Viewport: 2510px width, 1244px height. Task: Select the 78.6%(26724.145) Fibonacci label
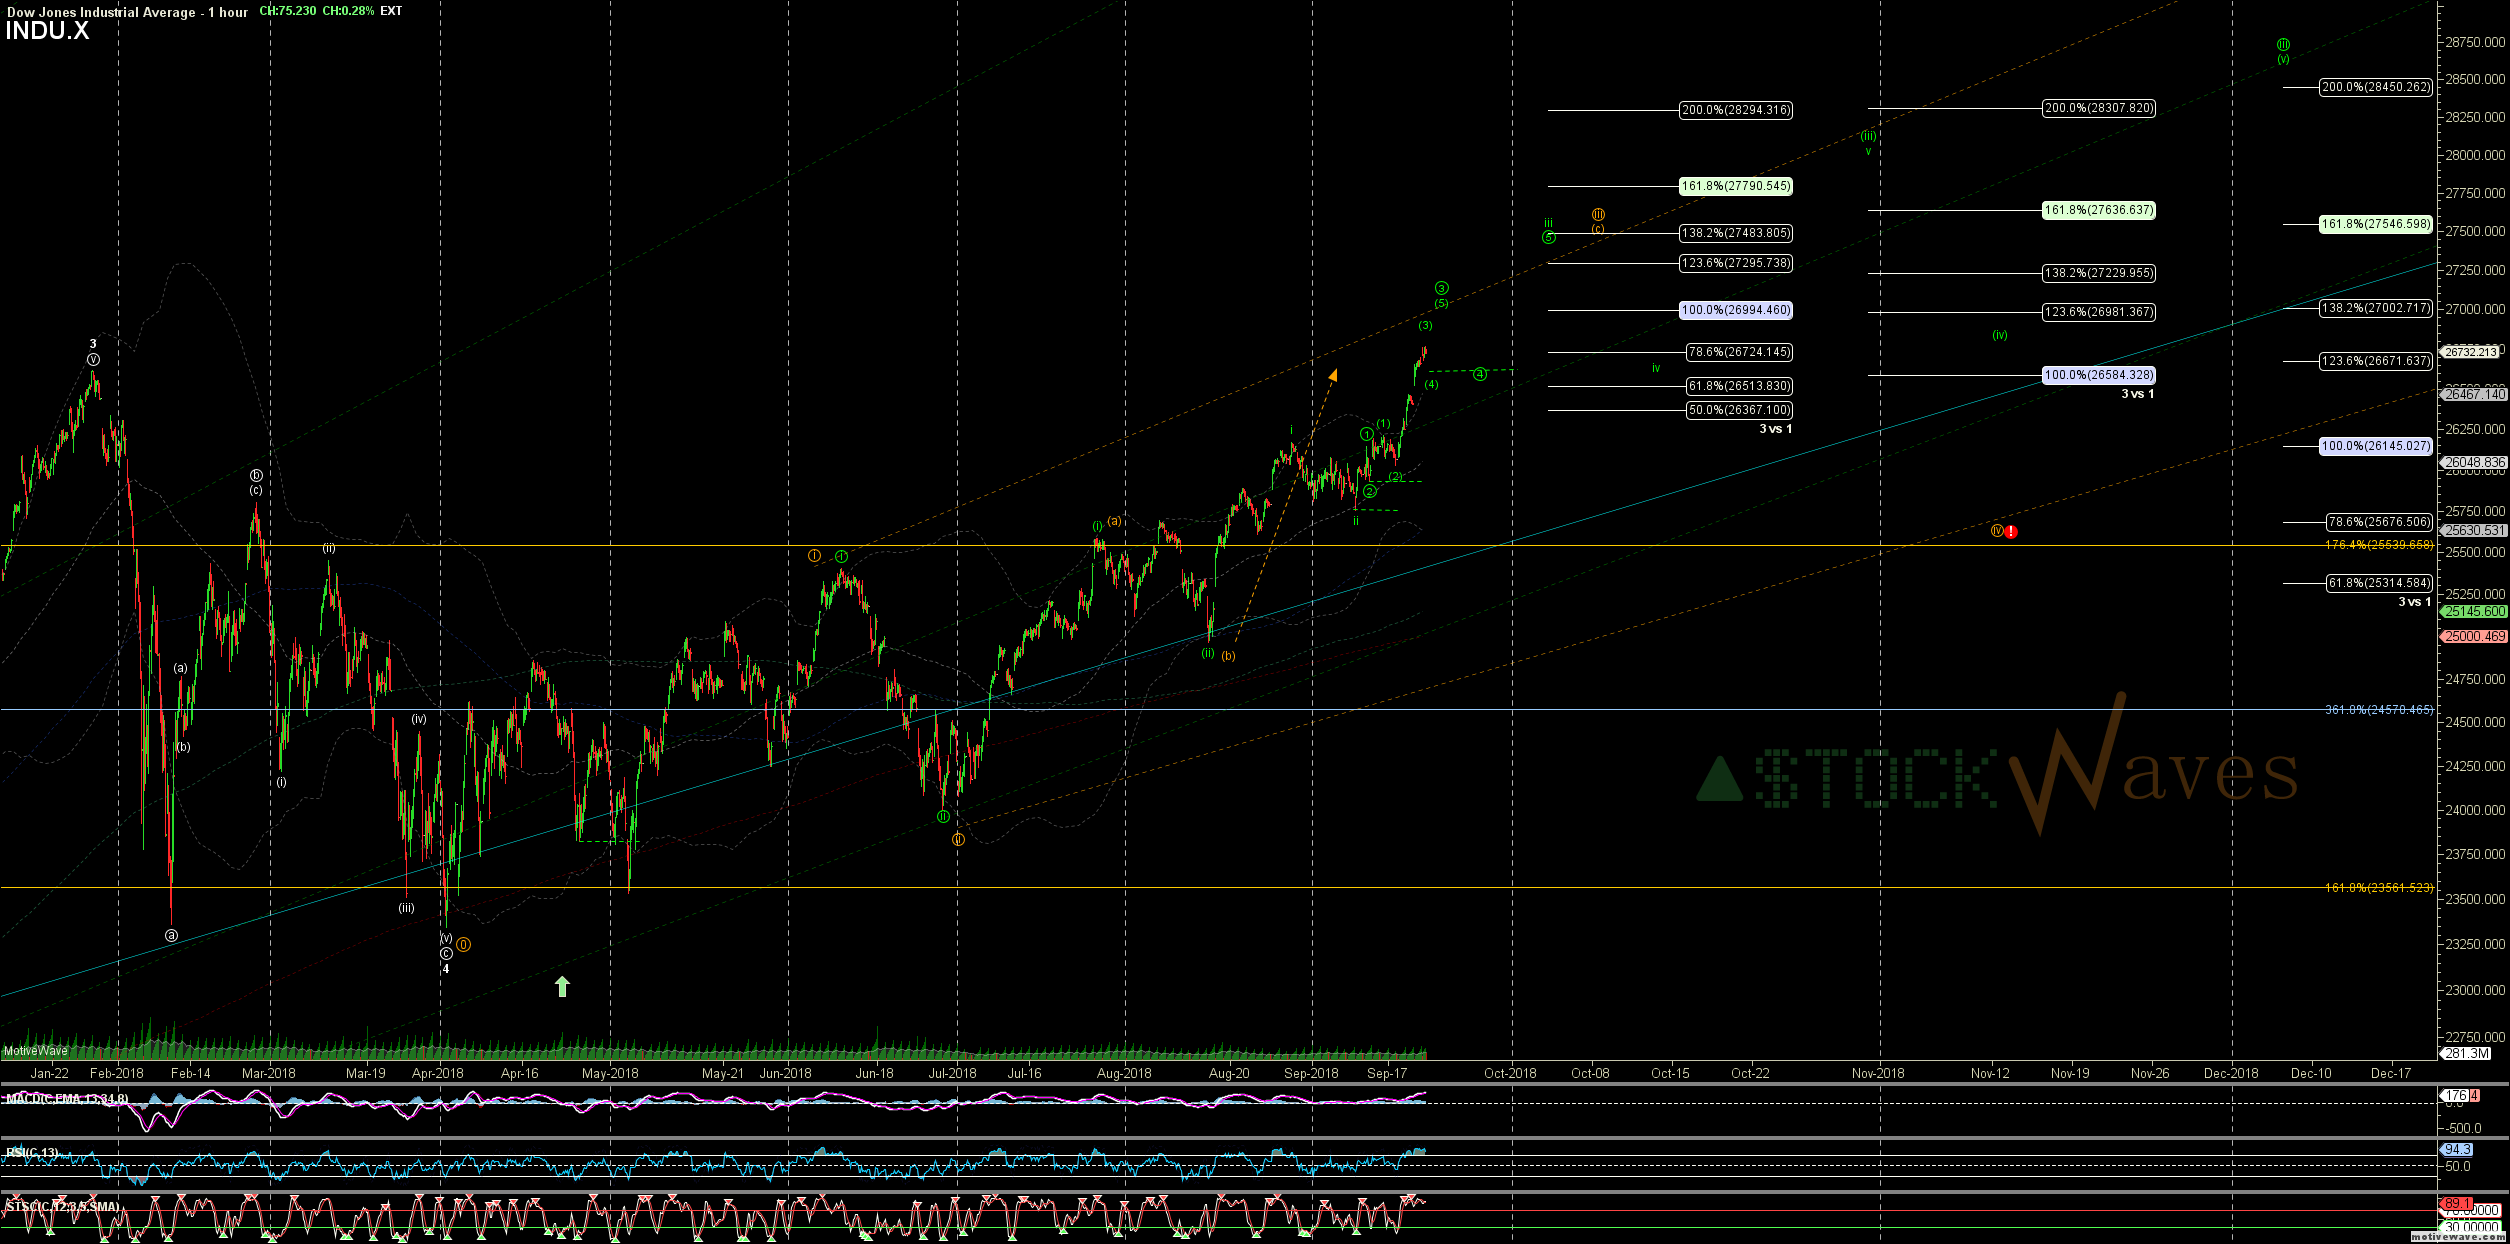[x=1739, y=352]
